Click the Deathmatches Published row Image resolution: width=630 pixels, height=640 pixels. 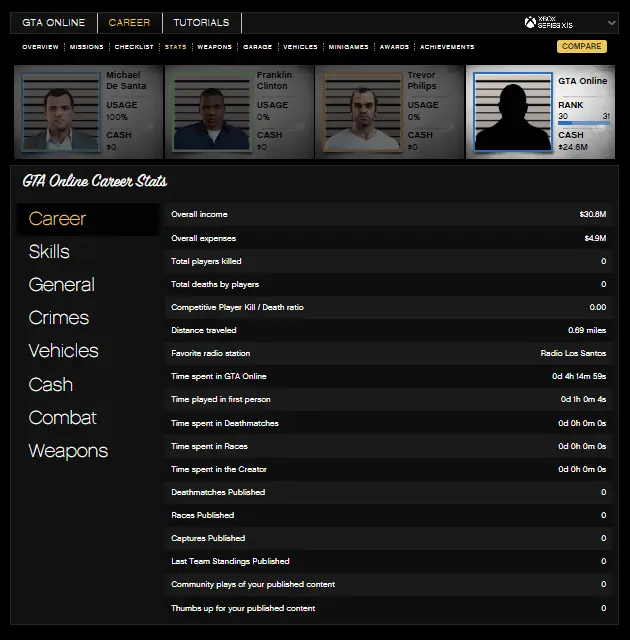click(x=389, y=492)
